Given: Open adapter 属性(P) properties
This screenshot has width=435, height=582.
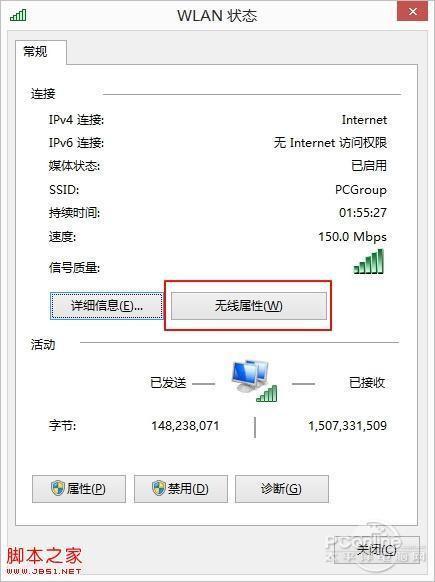Looking at the screenshot, I should point(79,489).
